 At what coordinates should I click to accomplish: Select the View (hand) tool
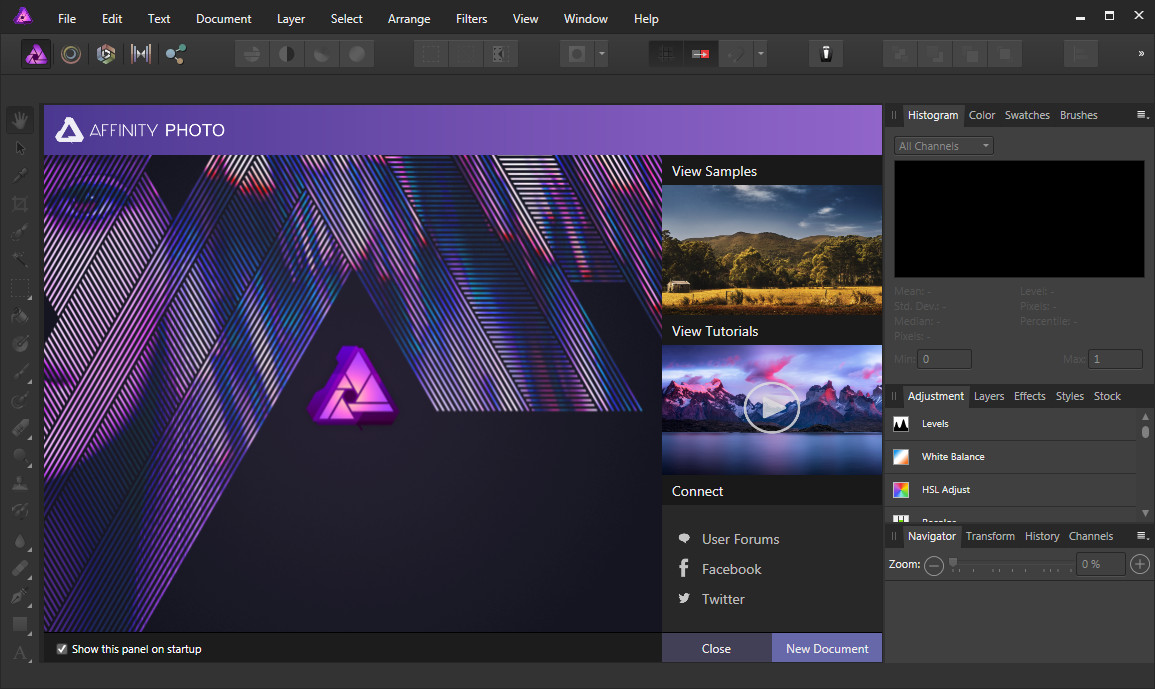20,119
